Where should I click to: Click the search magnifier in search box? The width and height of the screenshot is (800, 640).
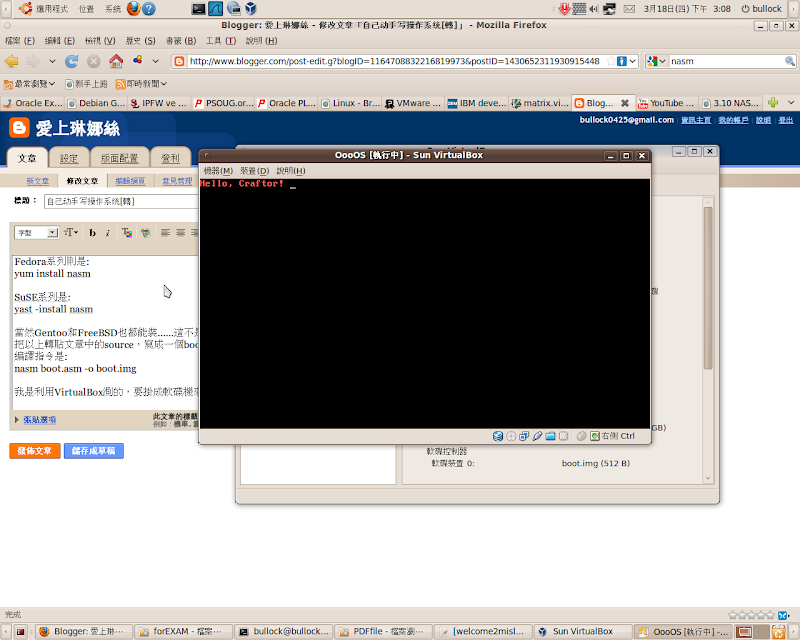[789, 61]
